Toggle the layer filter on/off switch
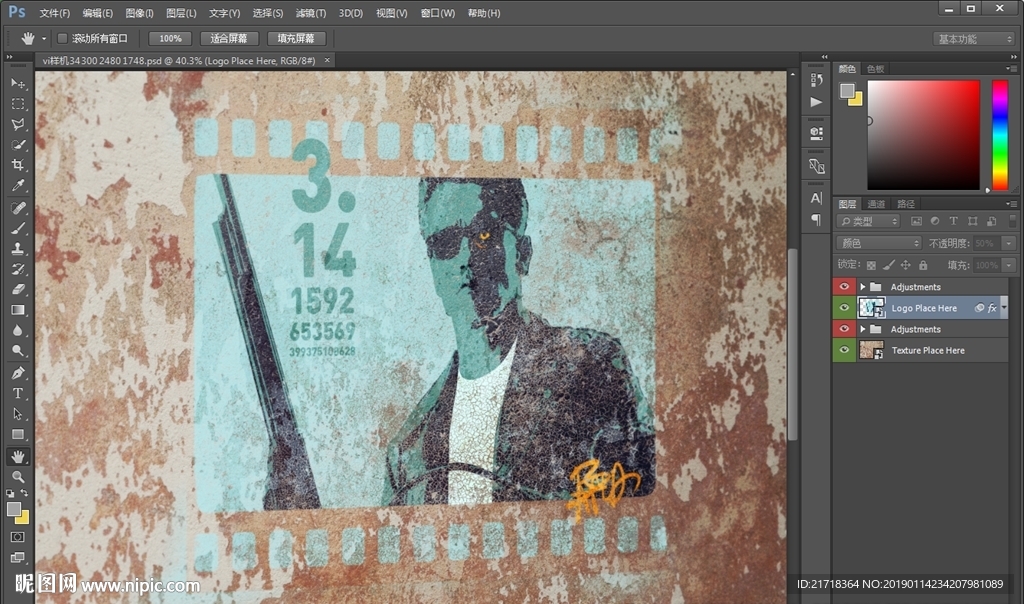 (1012, 221)
